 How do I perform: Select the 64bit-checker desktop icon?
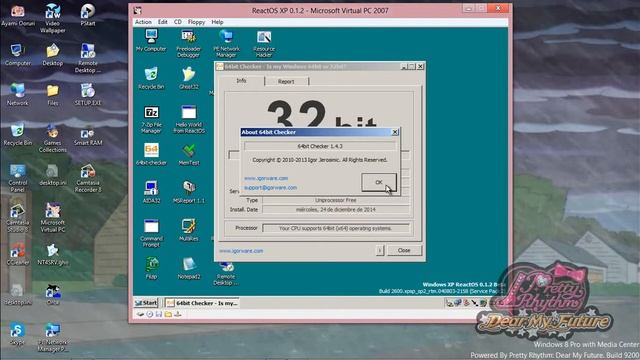pos(151,154)
